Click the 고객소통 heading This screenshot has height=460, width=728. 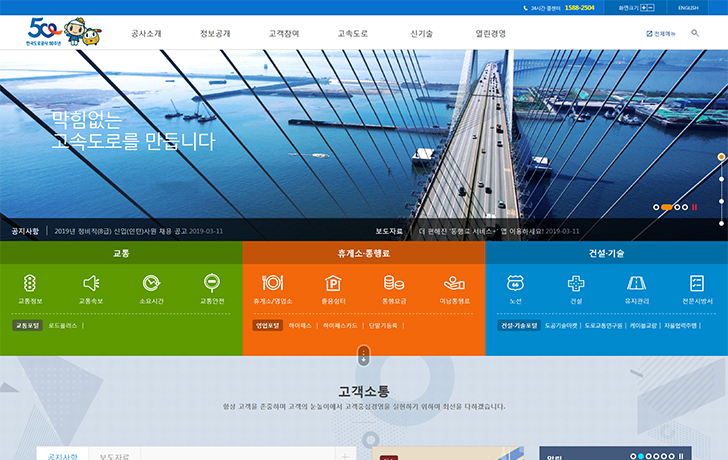coord(364,391)
